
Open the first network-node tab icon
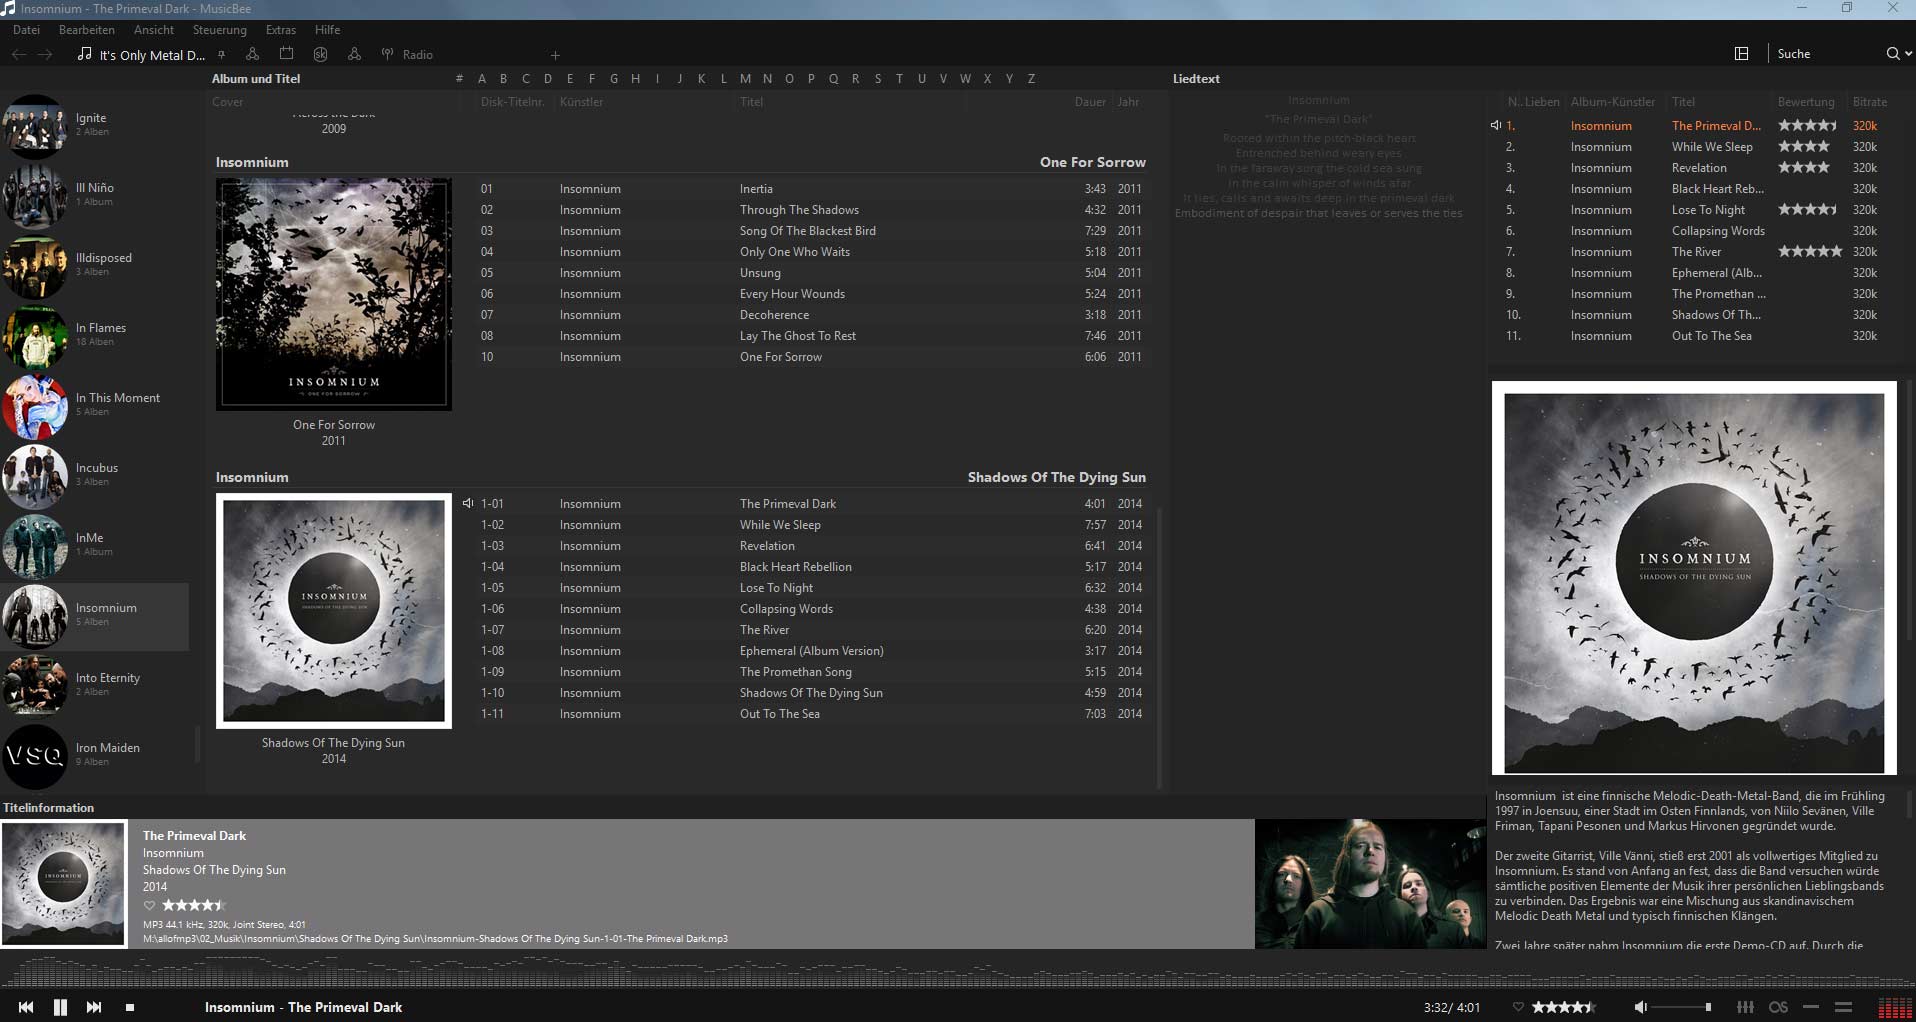click(x=252, y=54)
